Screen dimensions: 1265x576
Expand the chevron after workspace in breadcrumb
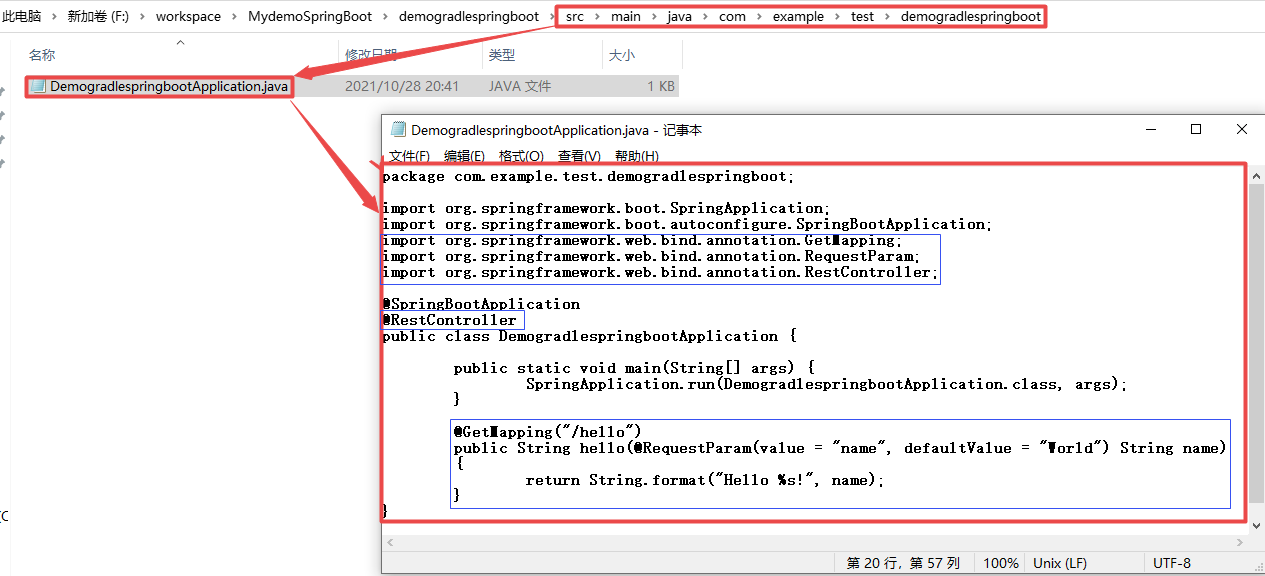coord(234,16)
